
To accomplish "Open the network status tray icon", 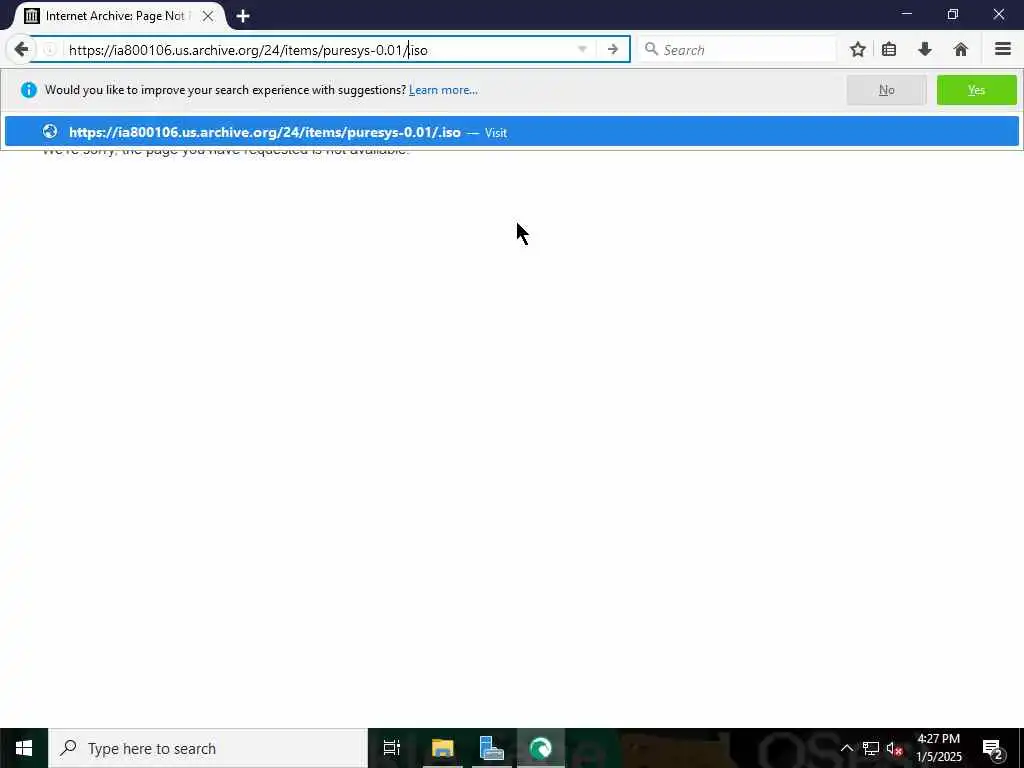I will tap(871, 748).
